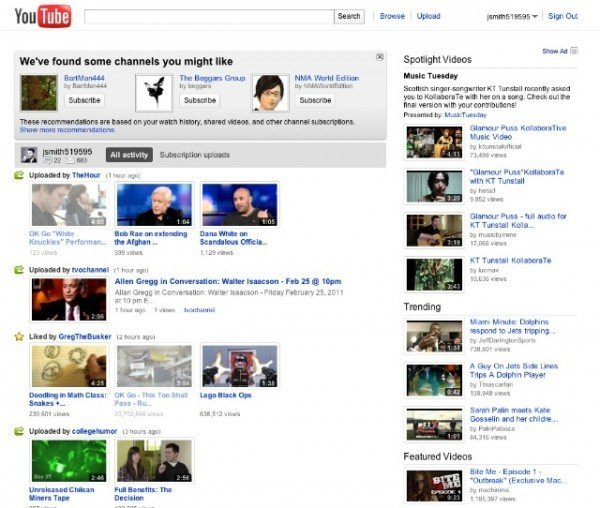Viewport: 600px width, 508px height.
Task: Open Miami Minute: Dolphins respond link
Action: 512,326
